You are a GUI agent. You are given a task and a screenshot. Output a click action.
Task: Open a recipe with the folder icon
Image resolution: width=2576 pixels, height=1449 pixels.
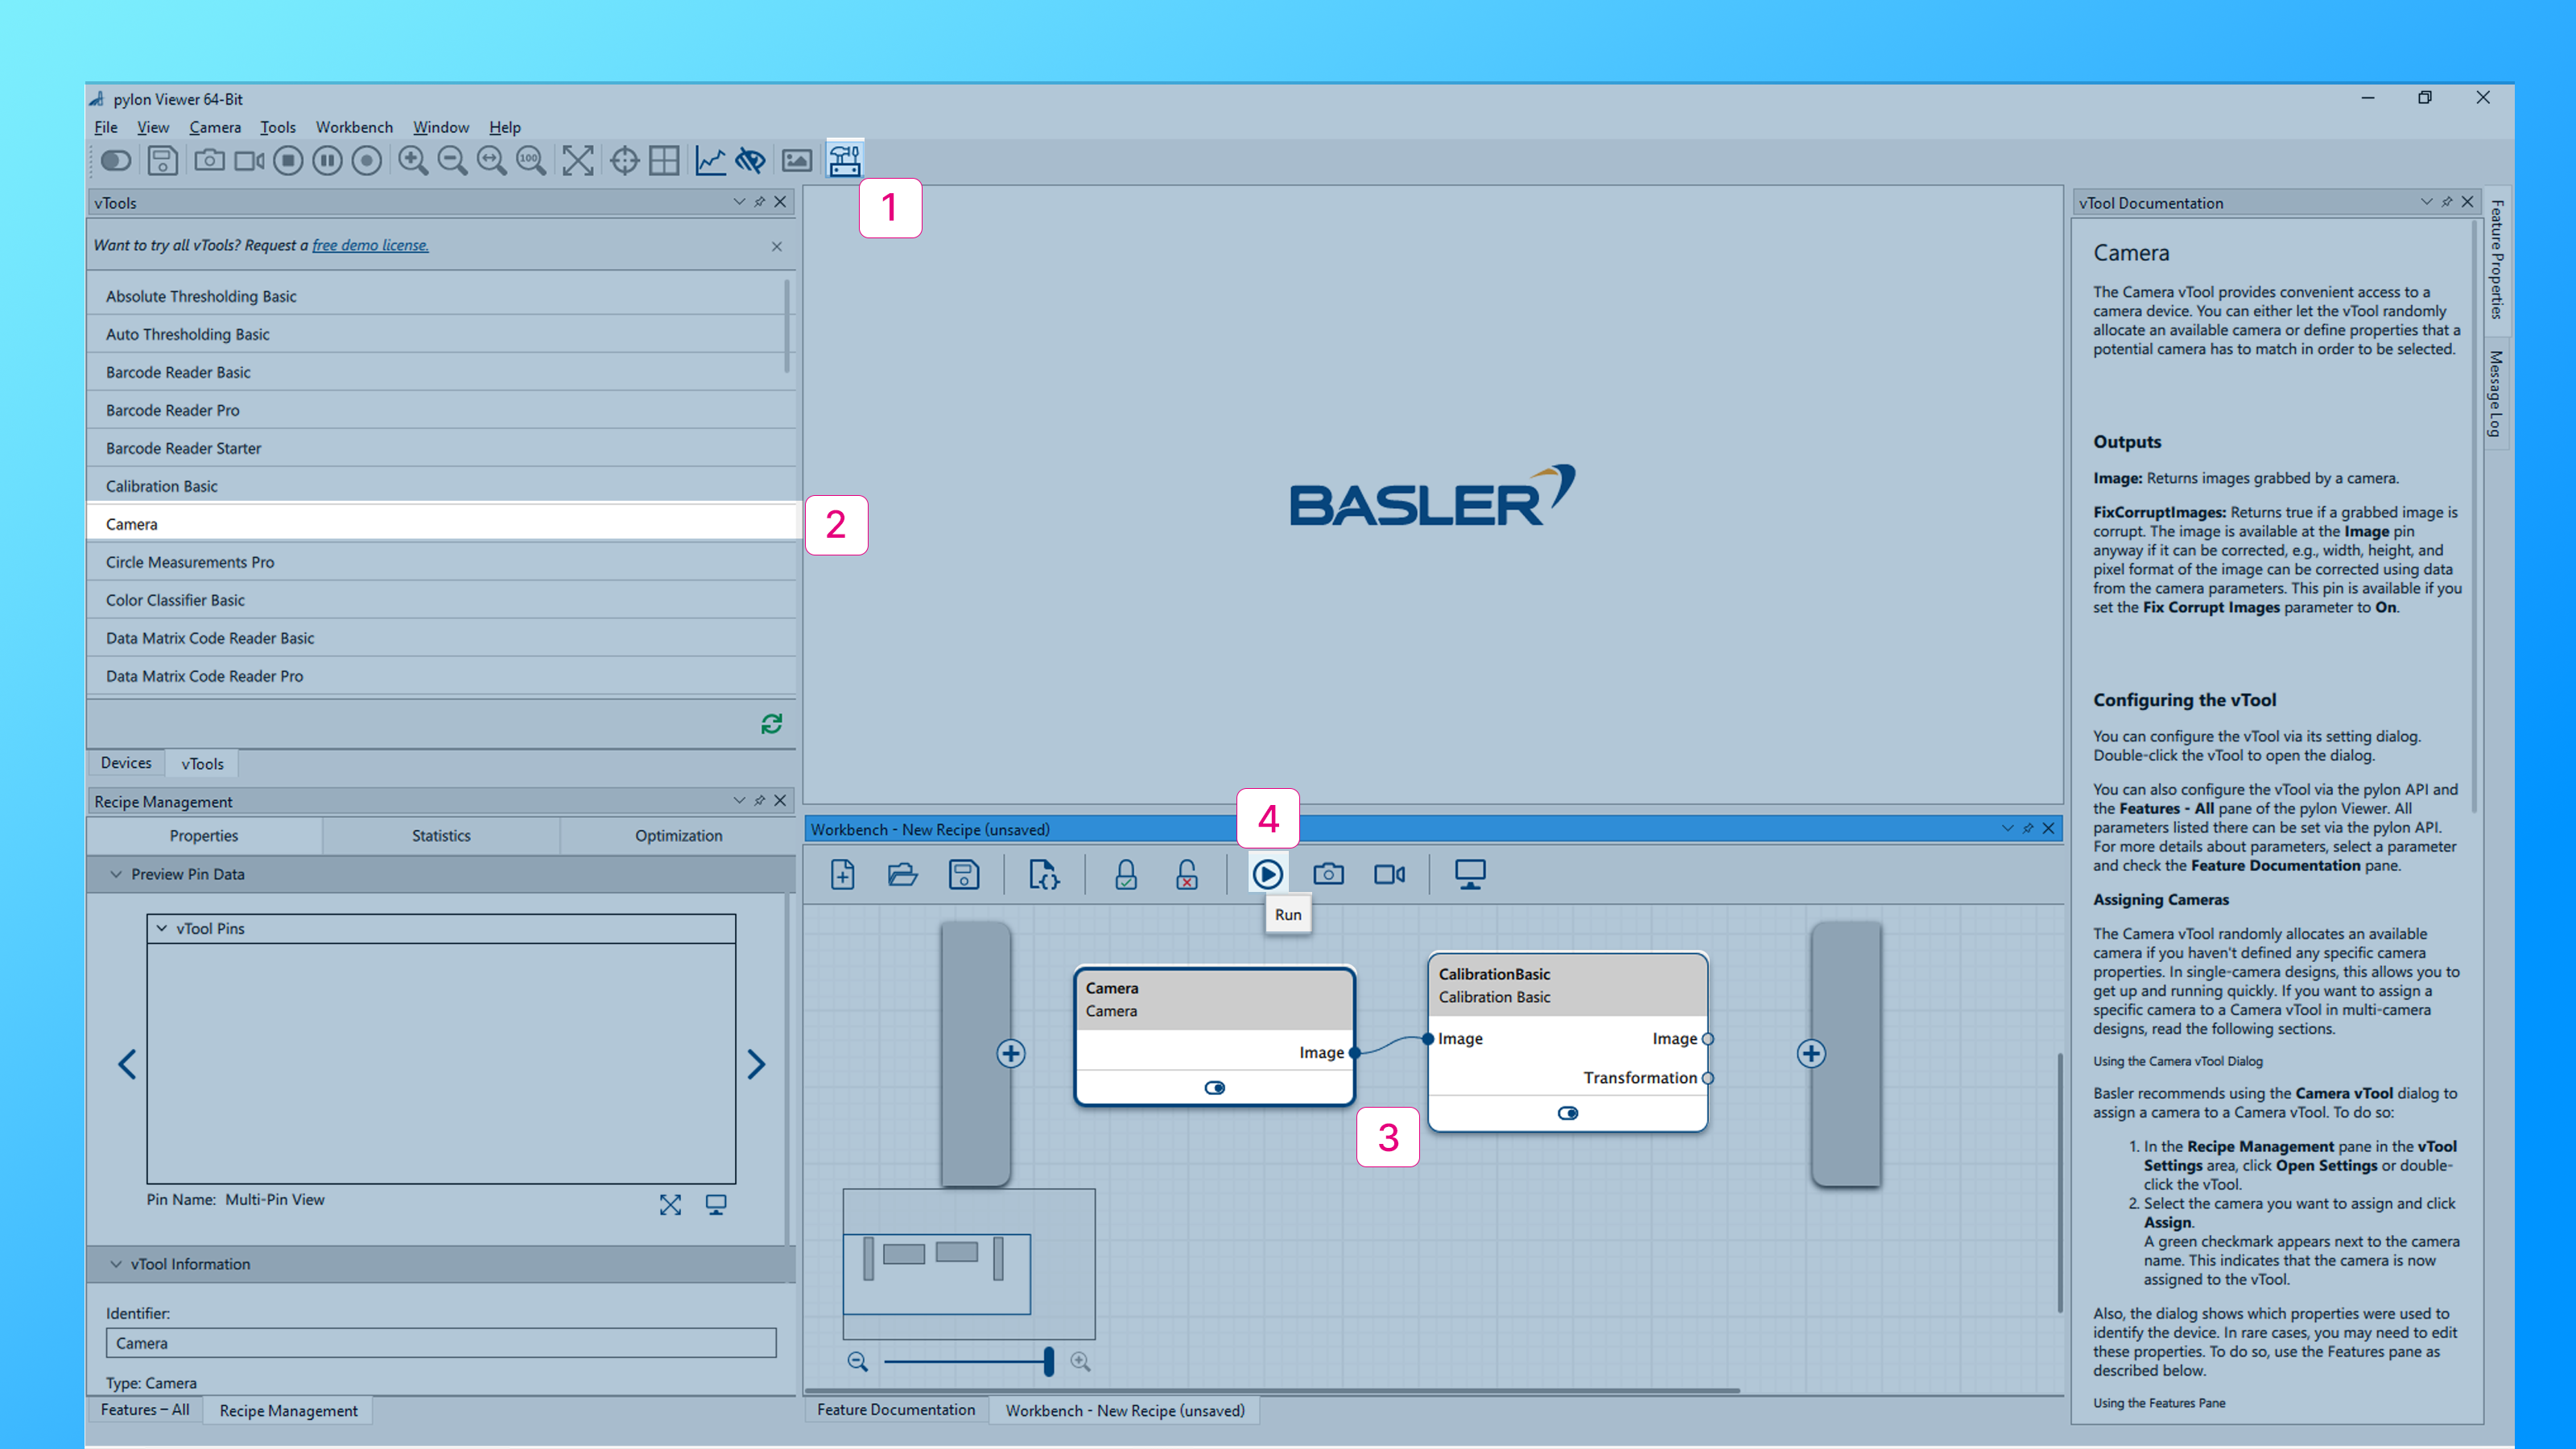pyautogui.click(x=902, y=874)
